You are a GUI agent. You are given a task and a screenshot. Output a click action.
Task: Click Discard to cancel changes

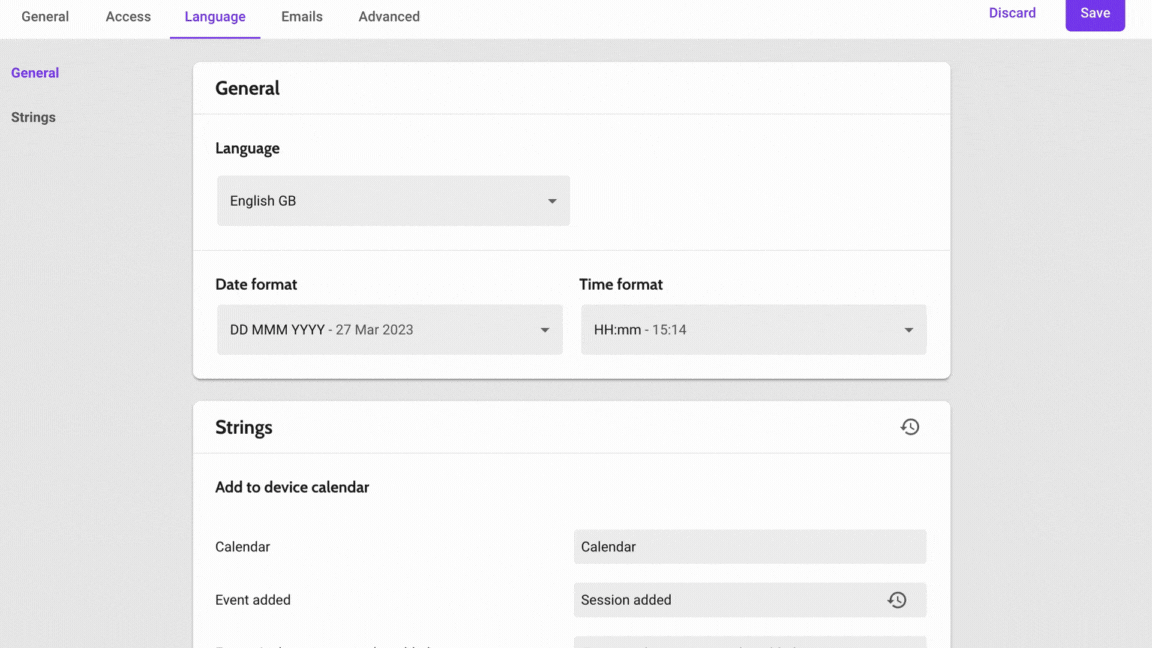[1012, 13]
